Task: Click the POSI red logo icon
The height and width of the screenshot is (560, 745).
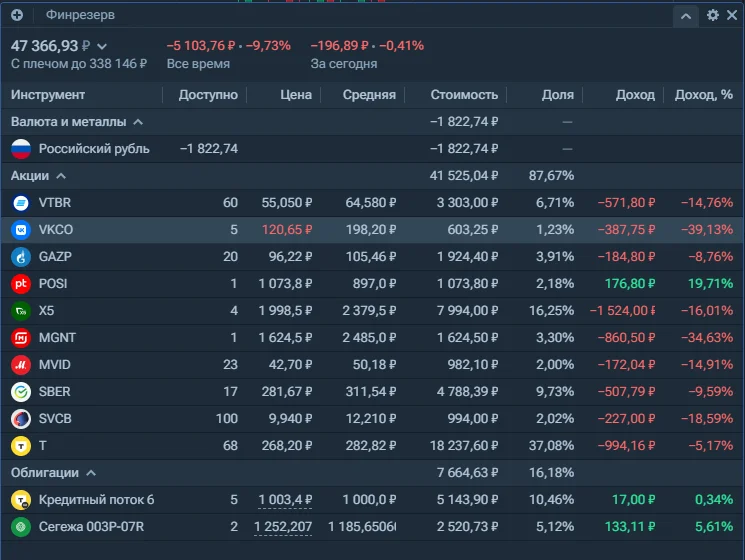Action: (21, 284)
